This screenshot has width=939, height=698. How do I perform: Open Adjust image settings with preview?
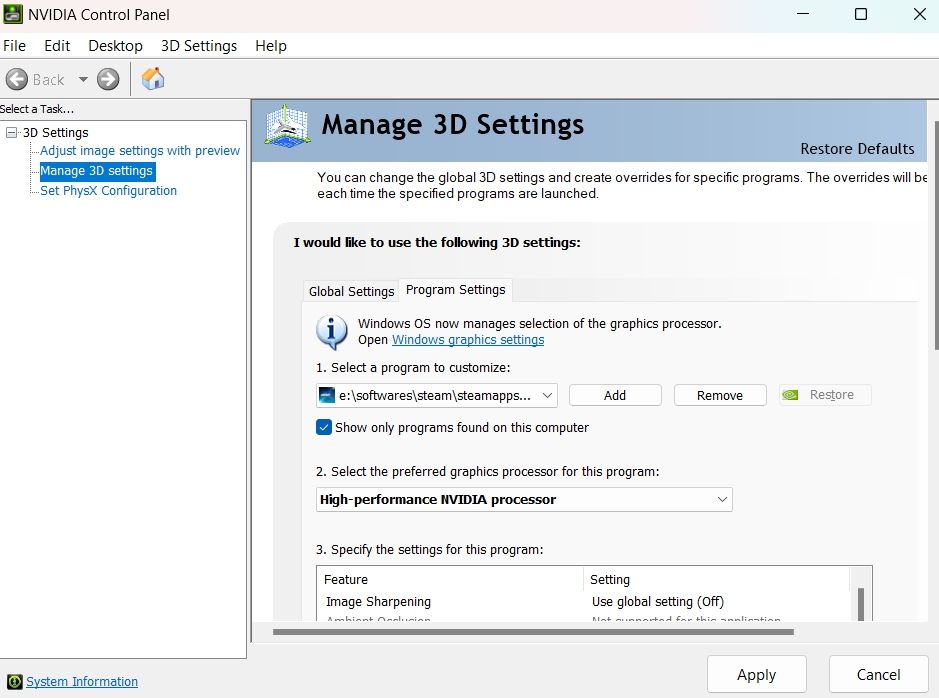[x=140, y=150]
